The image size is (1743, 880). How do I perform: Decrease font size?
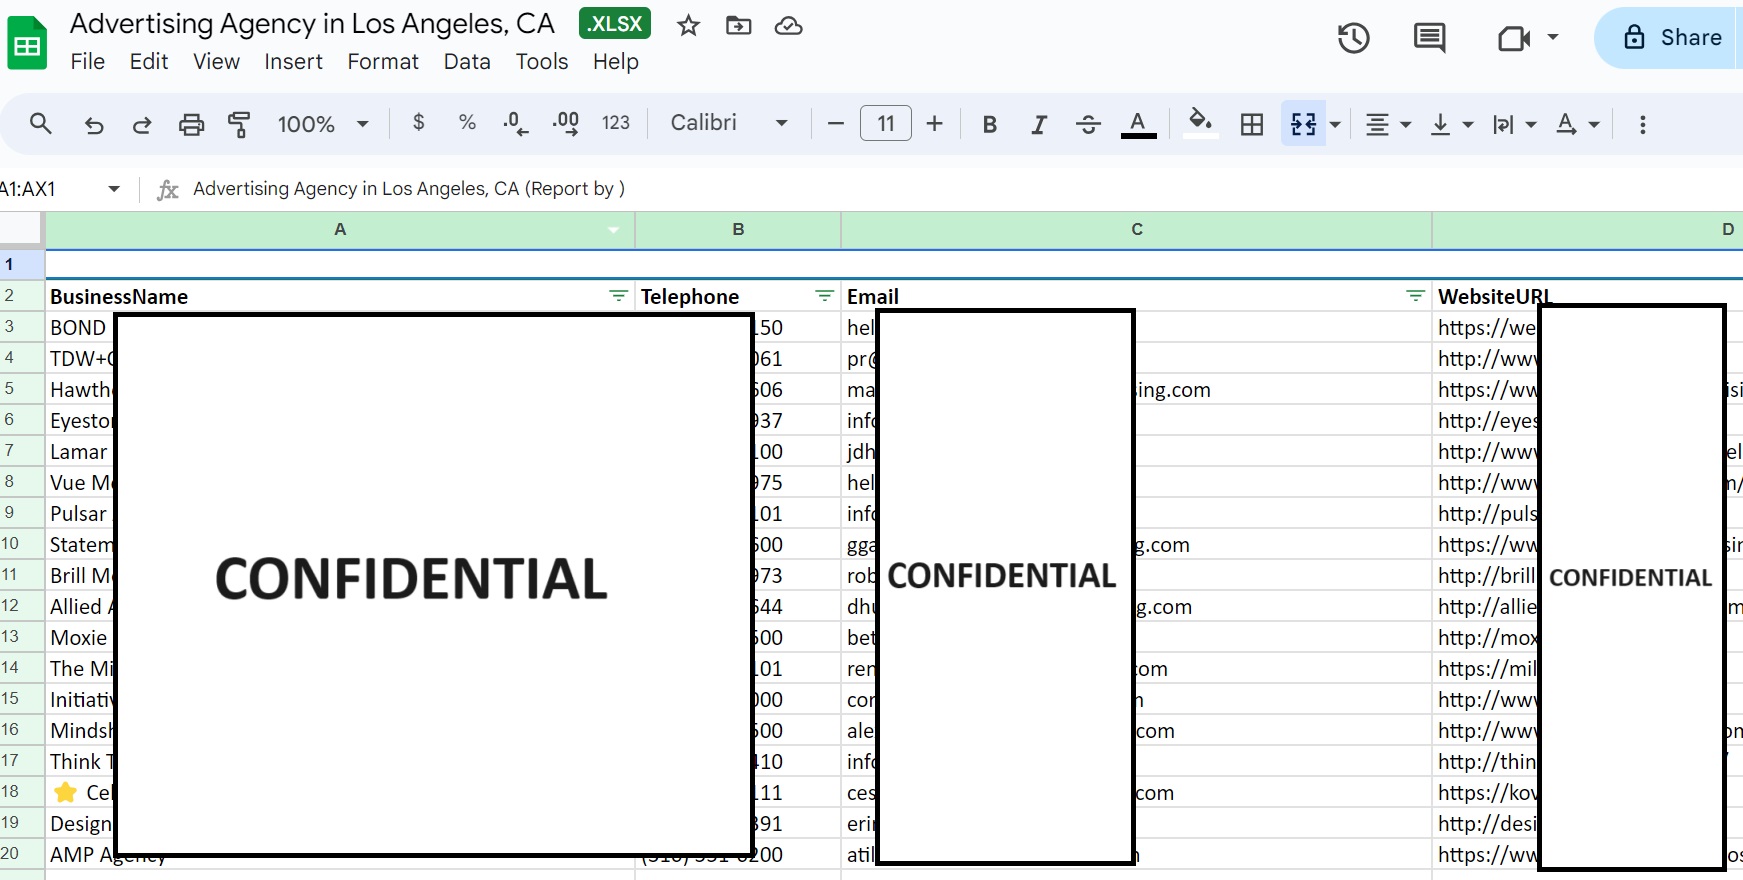[836, 123]
